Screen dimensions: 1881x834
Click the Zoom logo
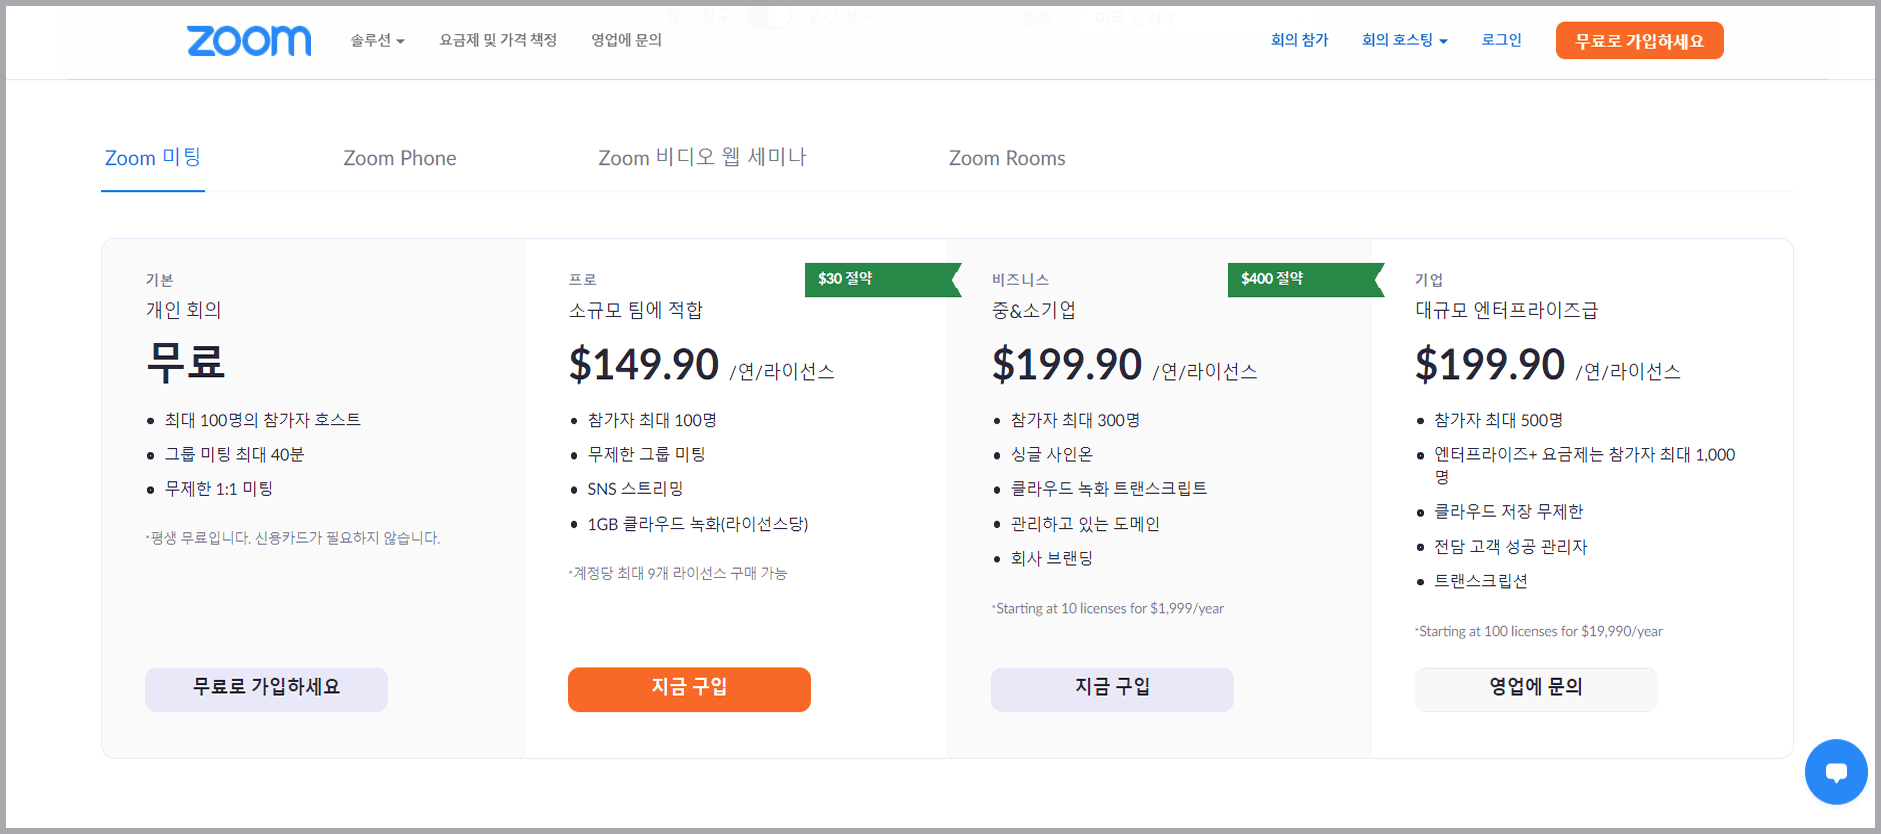tap(249, 41)
